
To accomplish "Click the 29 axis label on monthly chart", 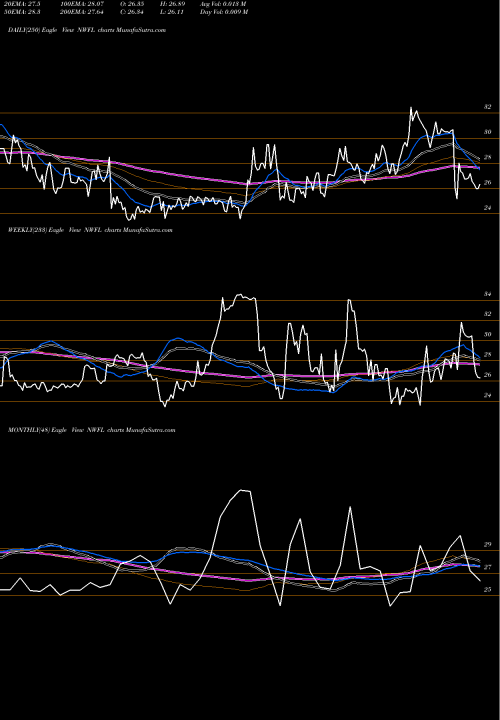I will (x=488, y=545).
